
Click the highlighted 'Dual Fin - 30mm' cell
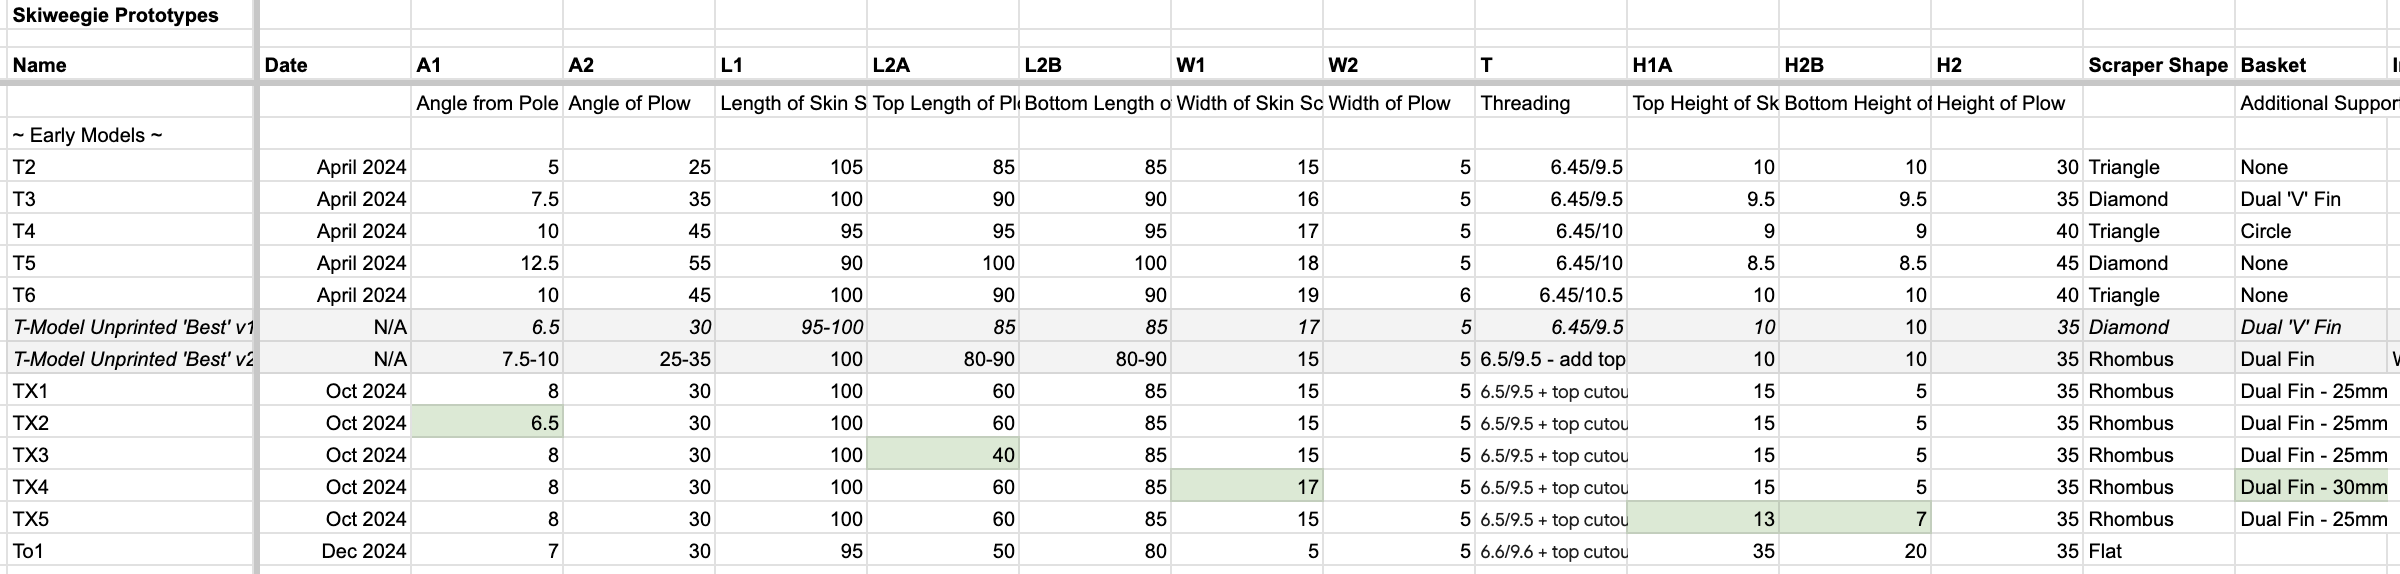point(2312,487)
